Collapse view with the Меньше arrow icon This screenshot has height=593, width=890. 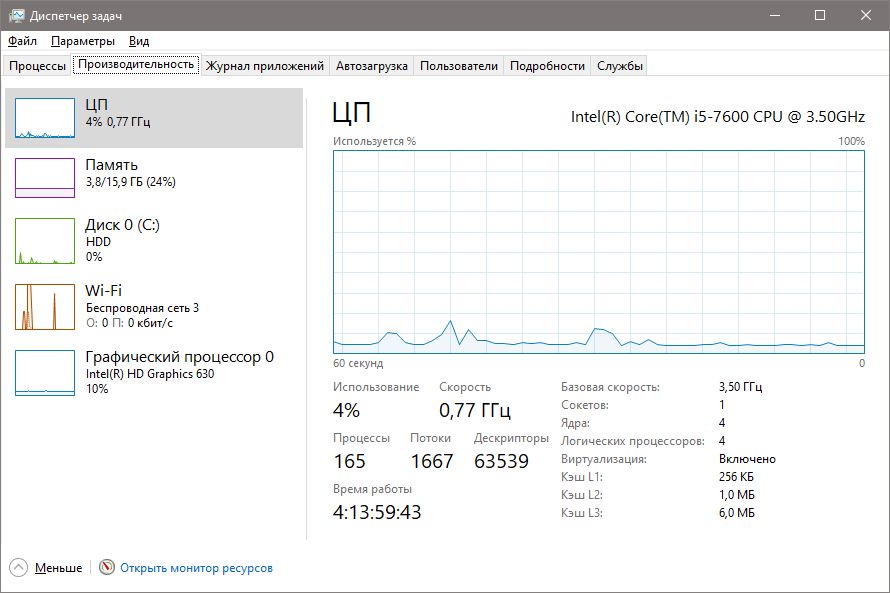[x=19, y=567]
